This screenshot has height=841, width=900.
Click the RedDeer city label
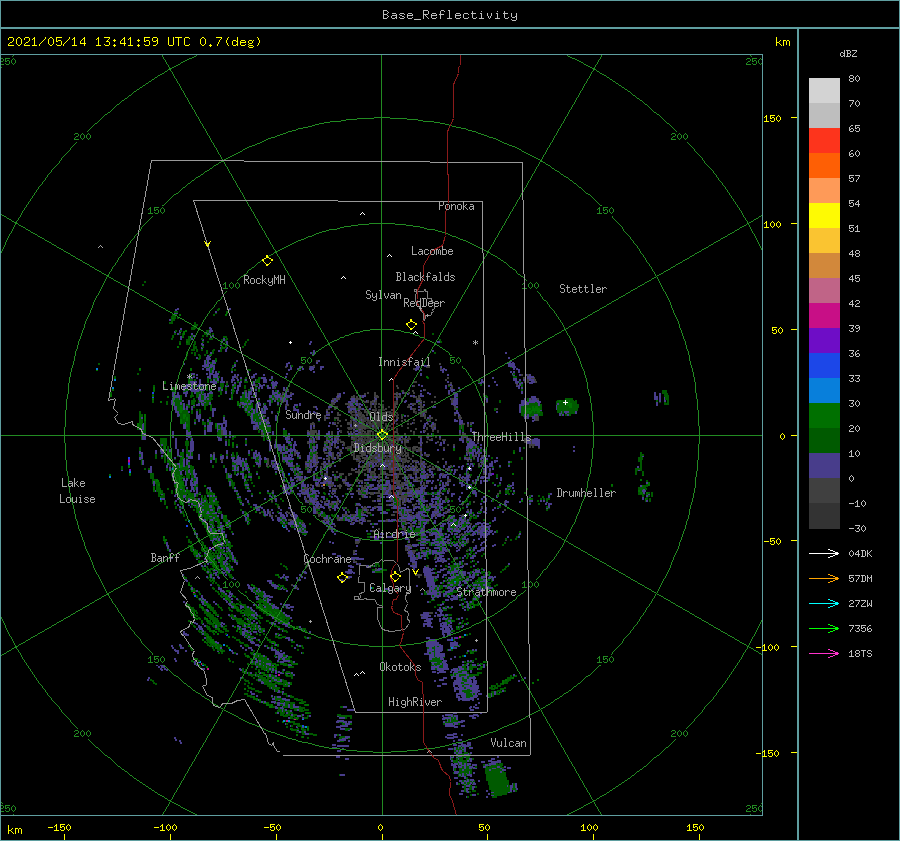point(424,303)
